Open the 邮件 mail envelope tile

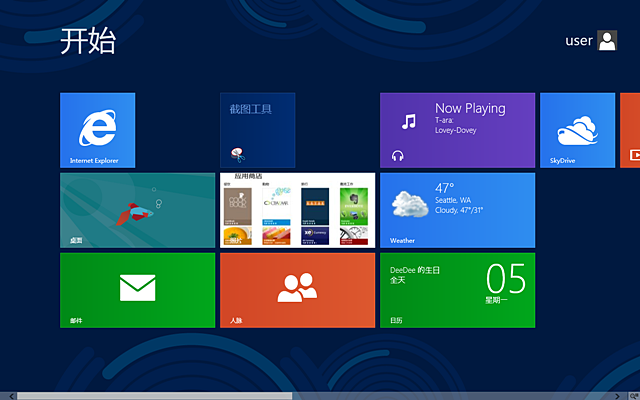pyautogui.click(x=138, y=290)
